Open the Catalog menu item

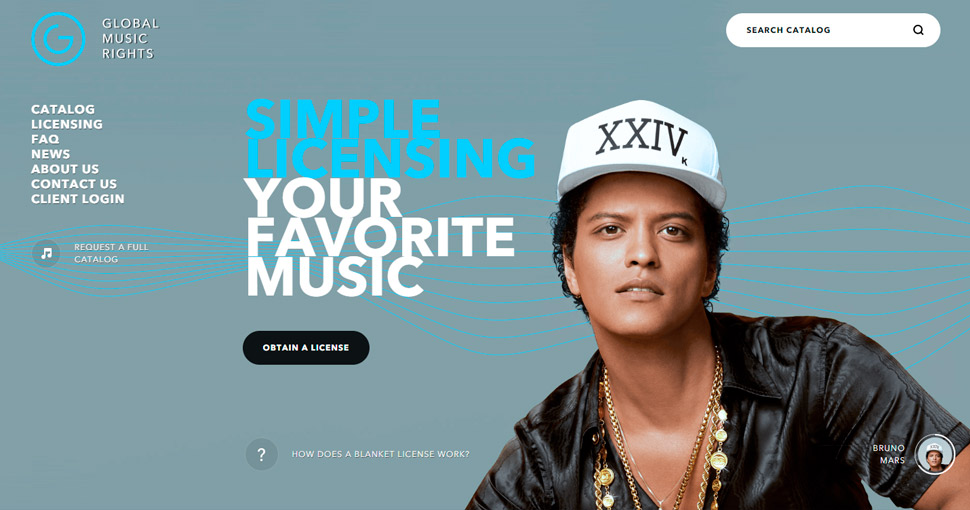coord(63,109)
